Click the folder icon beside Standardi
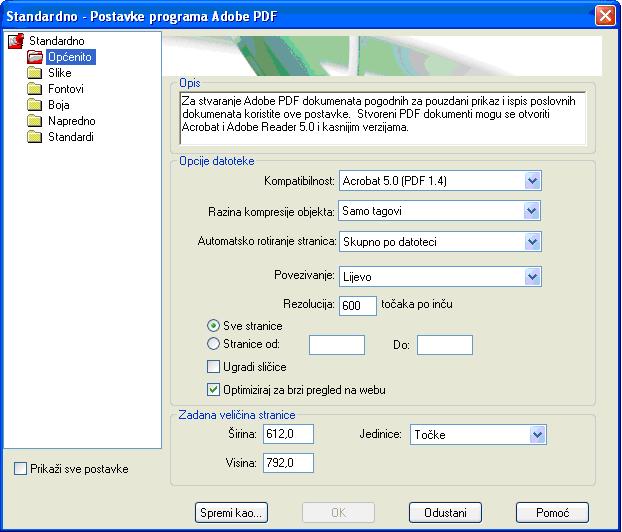Image resolution: width=622 pixels, height=532 pixels. [x=35, y=137]
